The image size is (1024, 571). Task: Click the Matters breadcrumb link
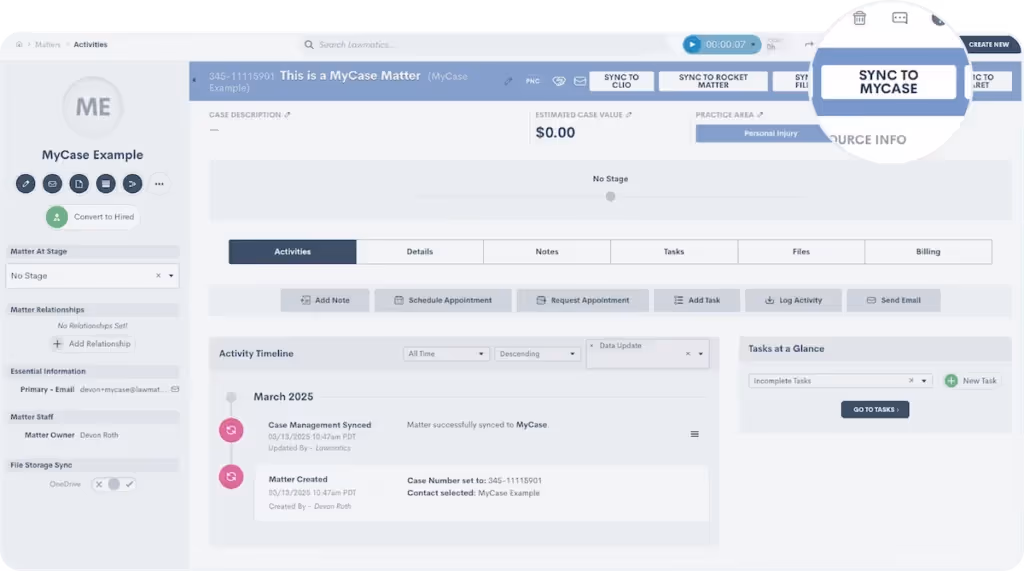[x=48, y=44]
